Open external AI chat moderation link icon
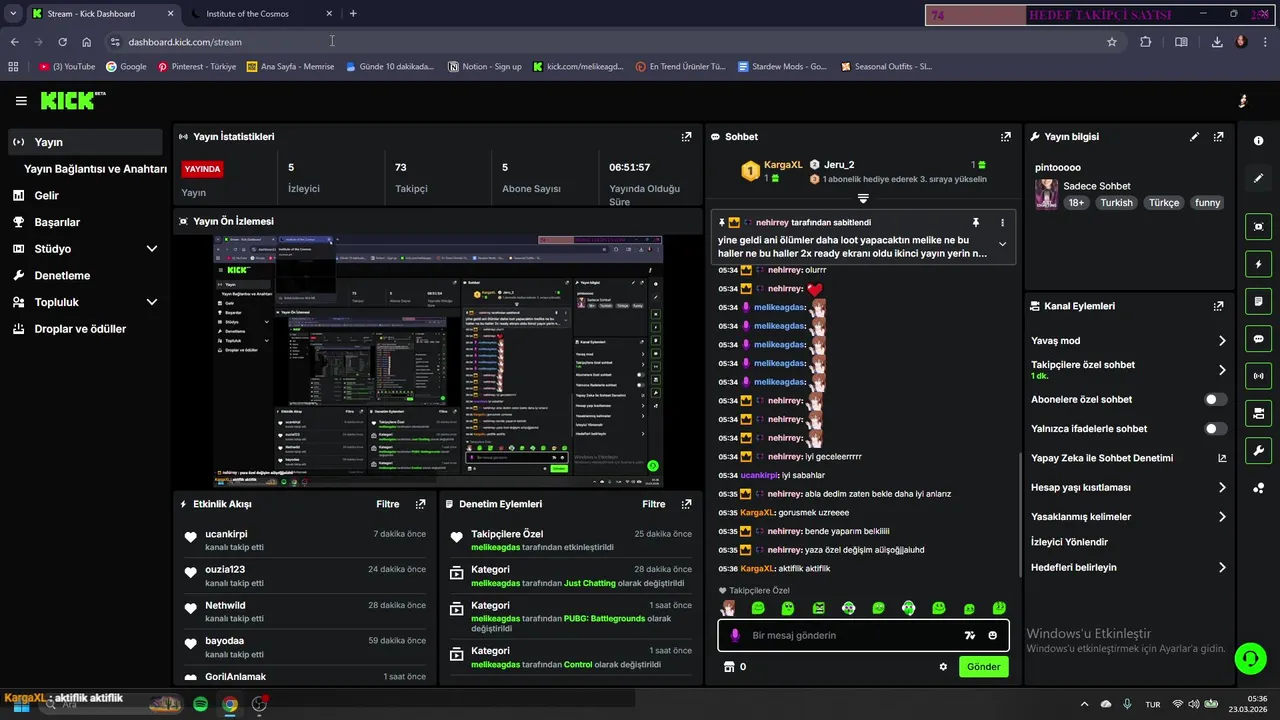The width and height of the screenshot is (1280, 720). pyautogui.click(x=1222, y=458)
